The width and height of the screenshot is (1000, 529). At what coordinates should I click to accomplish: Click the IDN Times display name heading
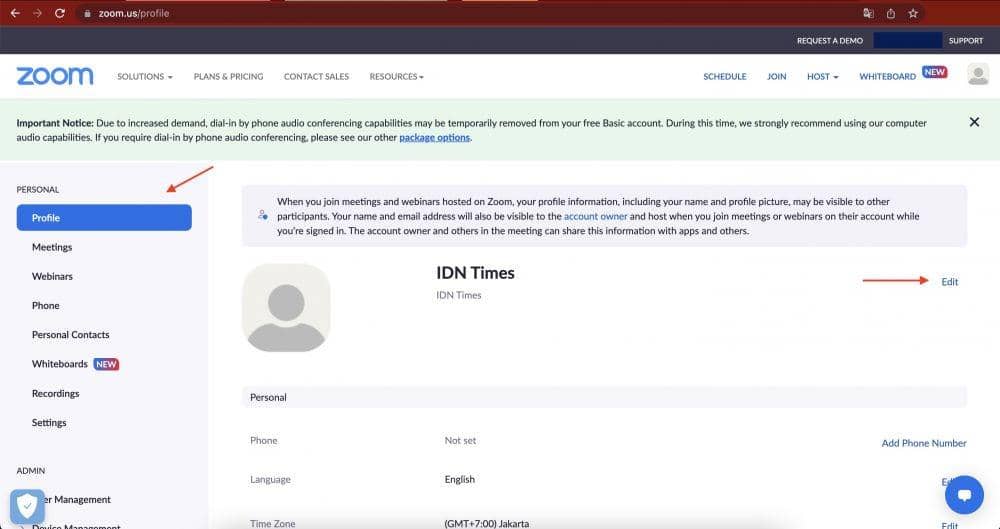[x=475, y=272]
